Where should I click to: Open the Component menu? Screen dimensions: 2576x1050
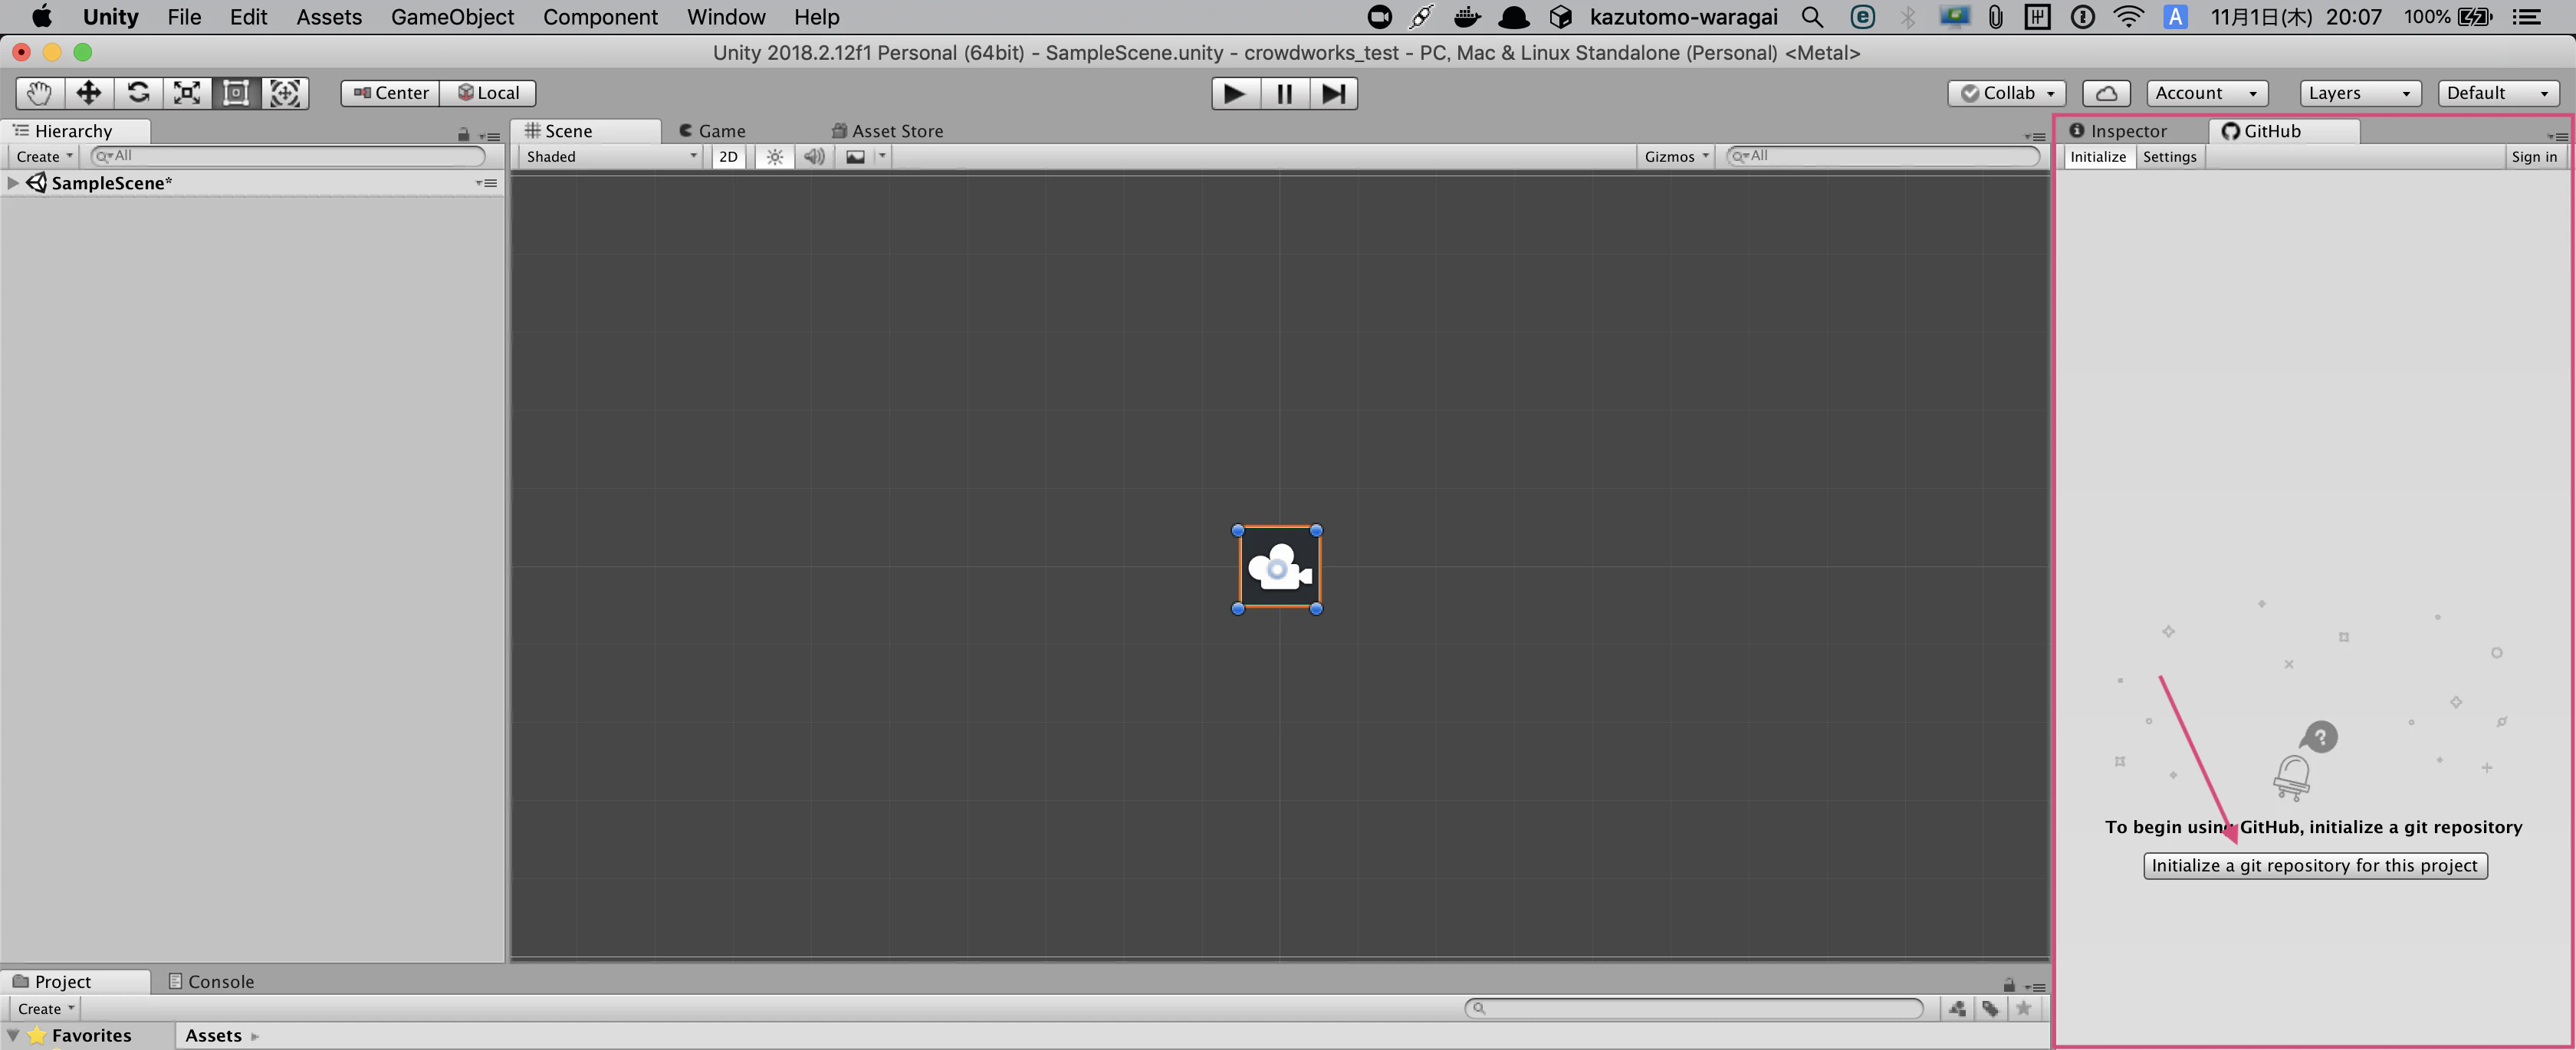(x=600, y=17)
